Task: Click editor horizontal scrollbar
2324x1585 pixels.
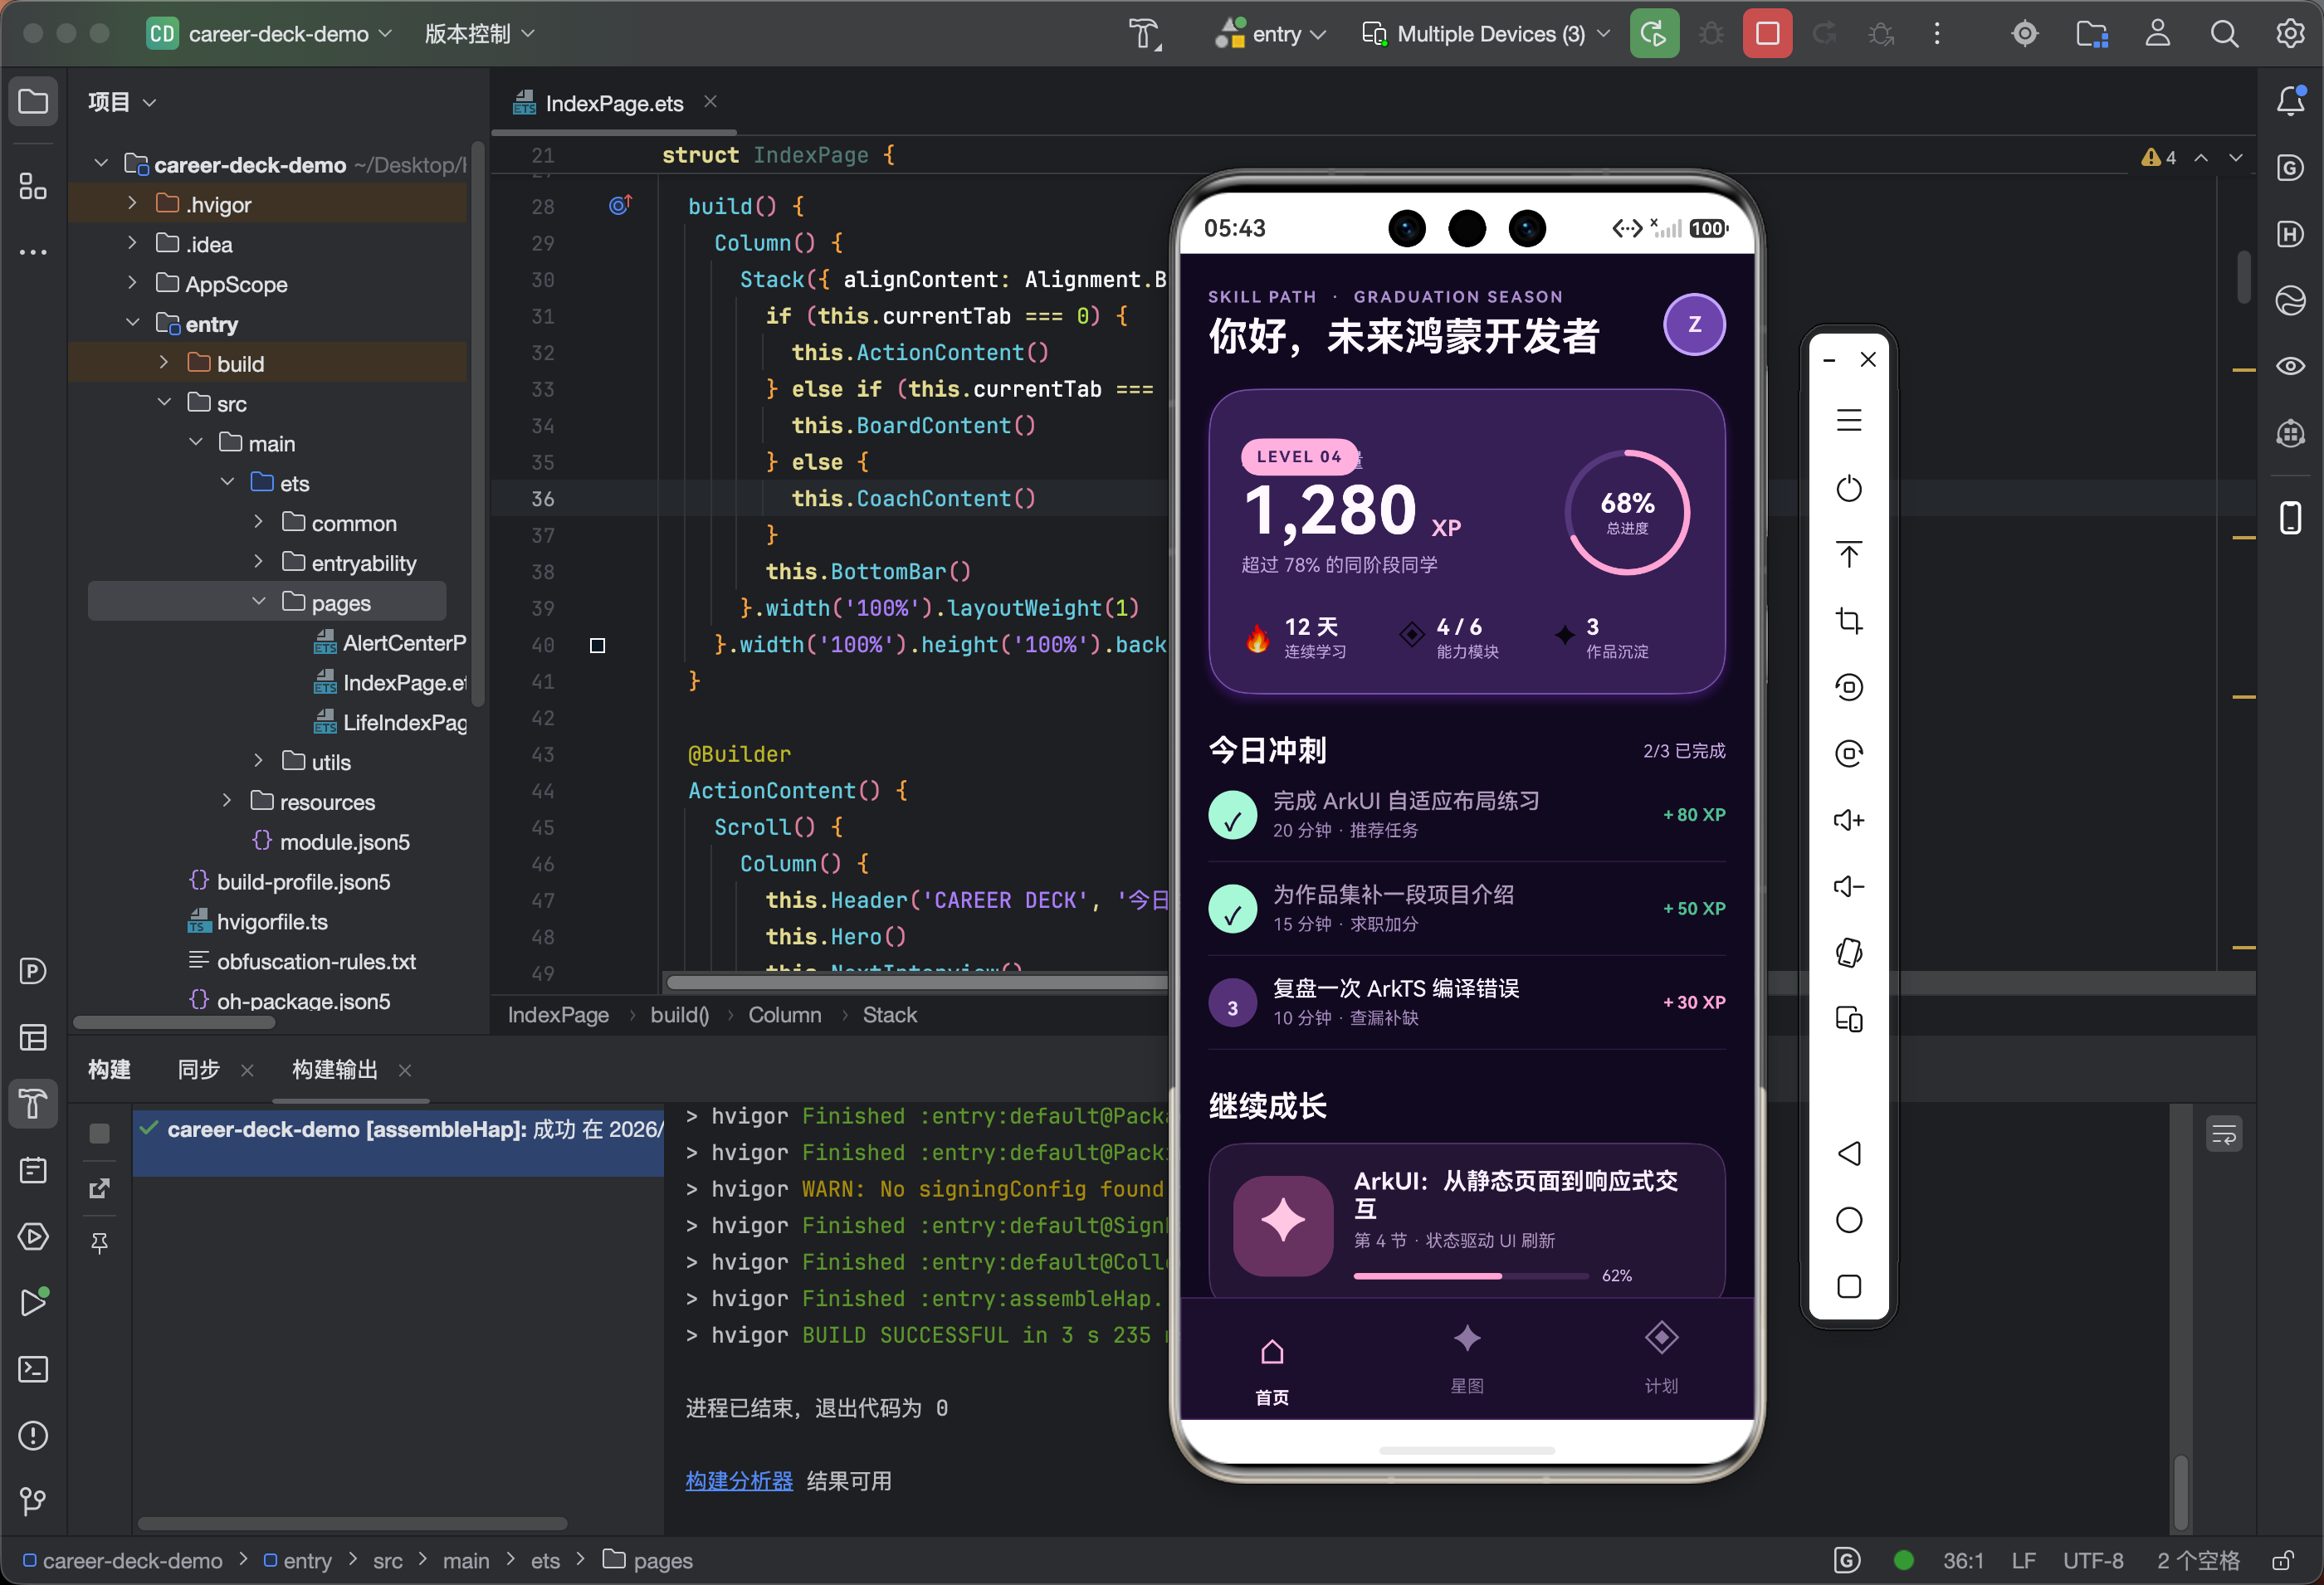Action: pos(917,982)
